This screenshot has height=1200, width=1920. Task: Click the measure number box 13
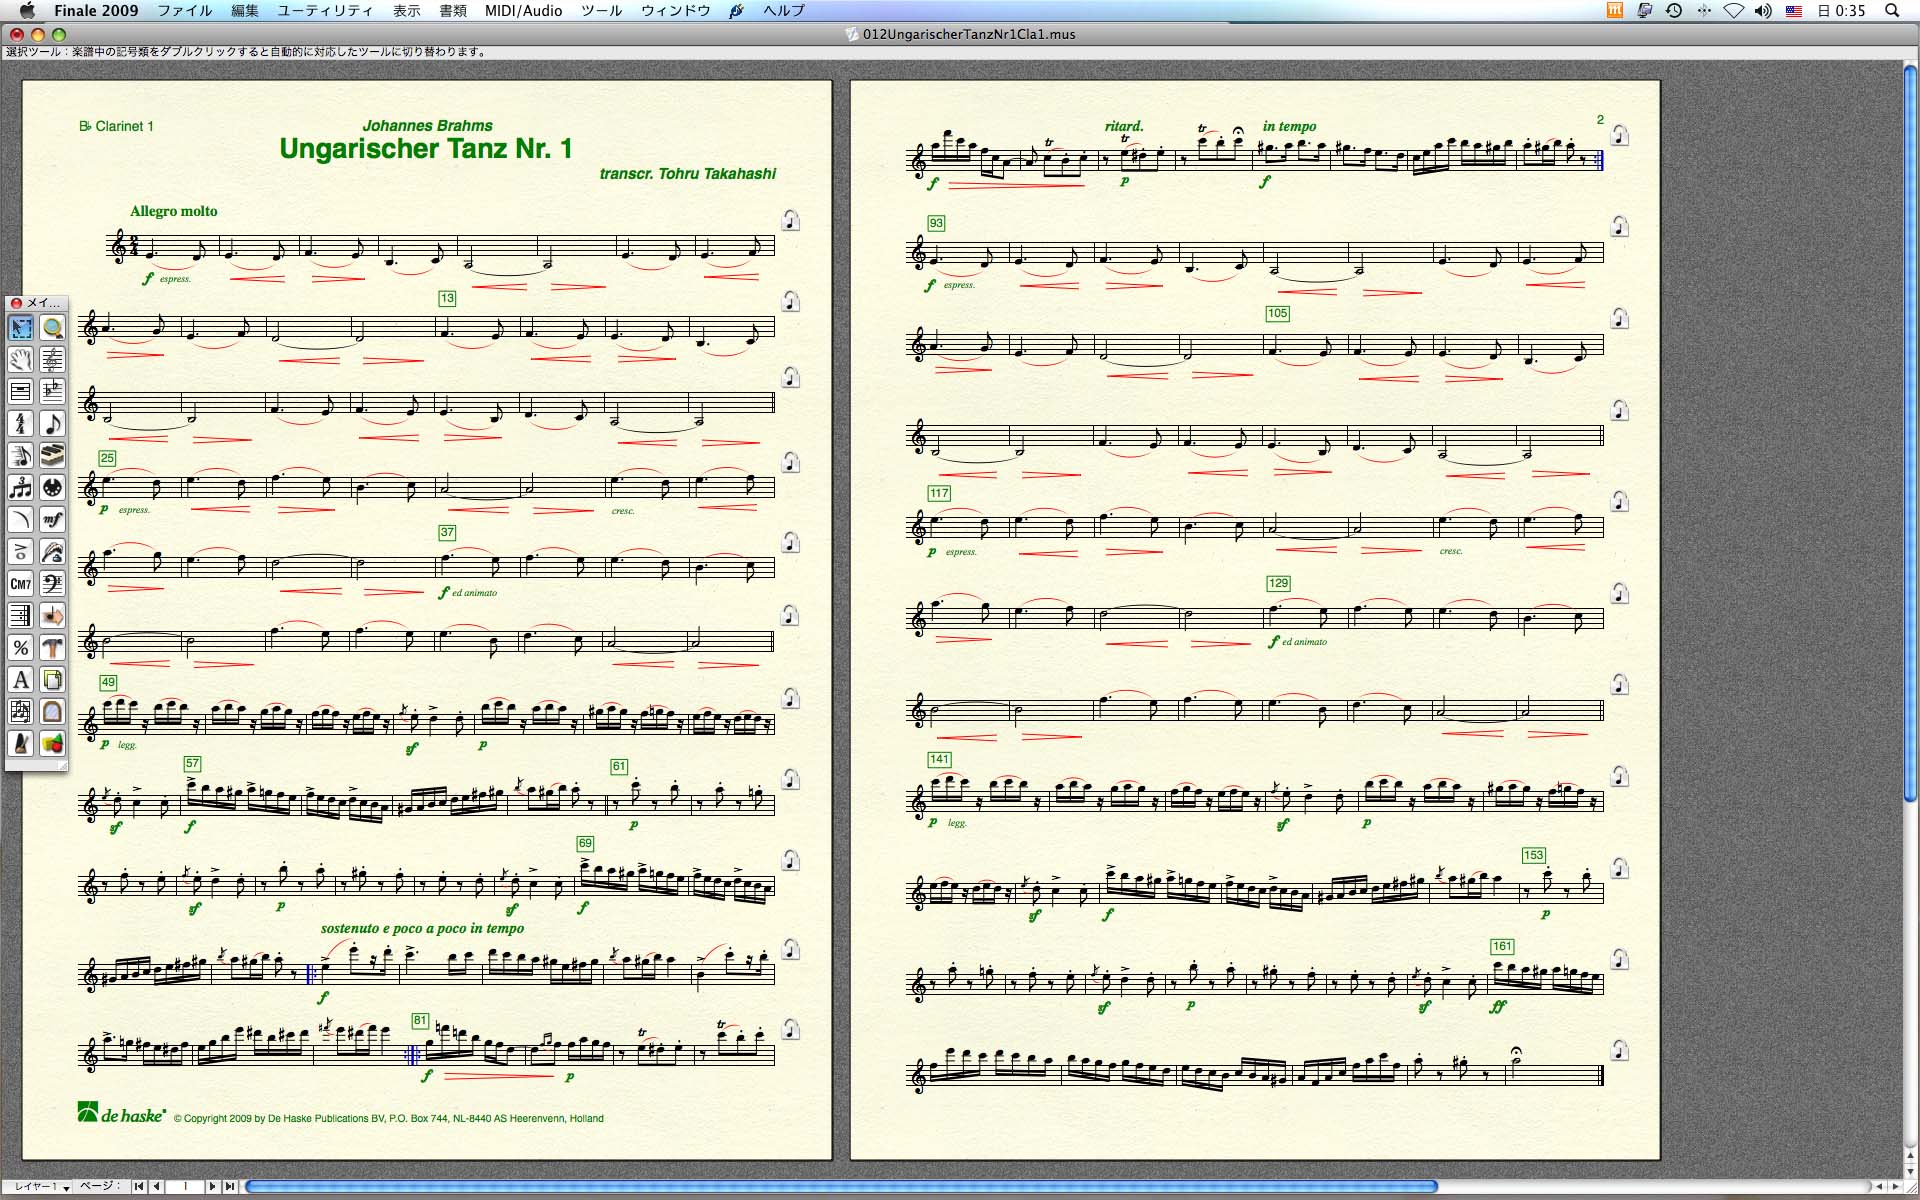[447, 298]
